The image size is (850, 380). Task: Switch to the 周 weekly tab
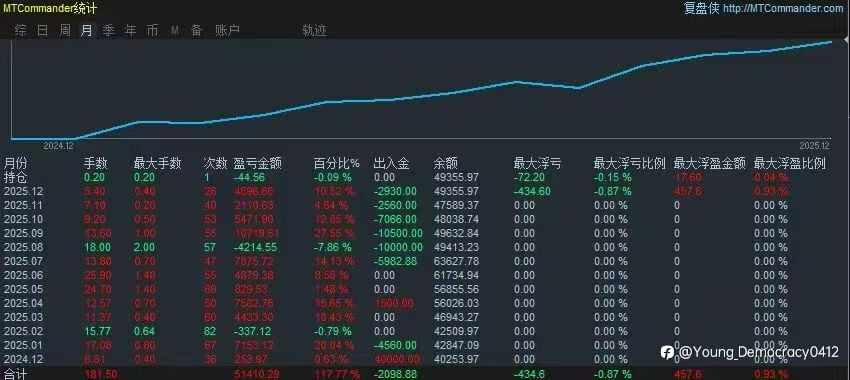pyautogui.click(x=65, y=31)
